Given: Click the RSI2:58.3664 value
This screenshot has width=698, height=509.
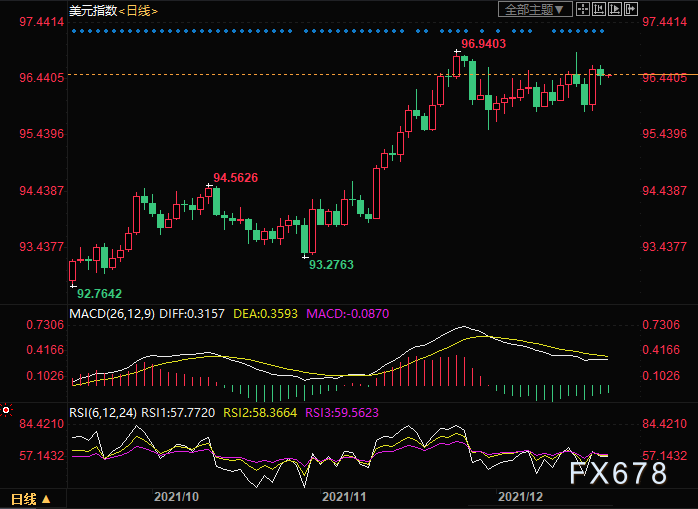Looking at the screenshot, I should tap(260, 413).
